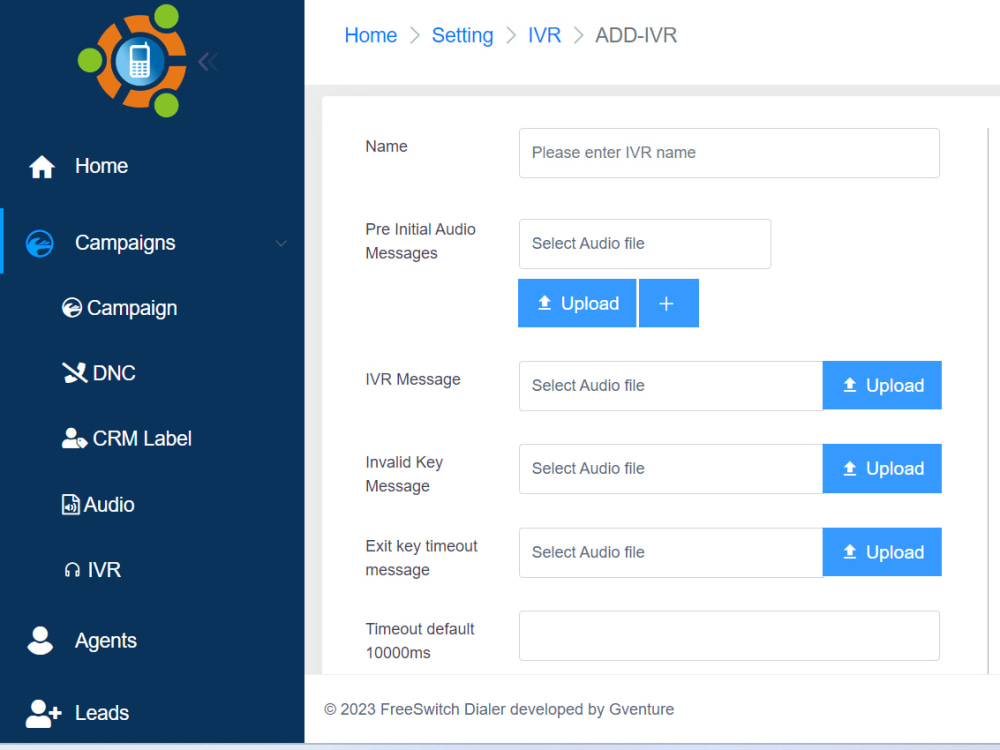Screen dimensions: 1000x750
Task: Select the Campaign globe icon in sidebar
Action: point(72,307)
